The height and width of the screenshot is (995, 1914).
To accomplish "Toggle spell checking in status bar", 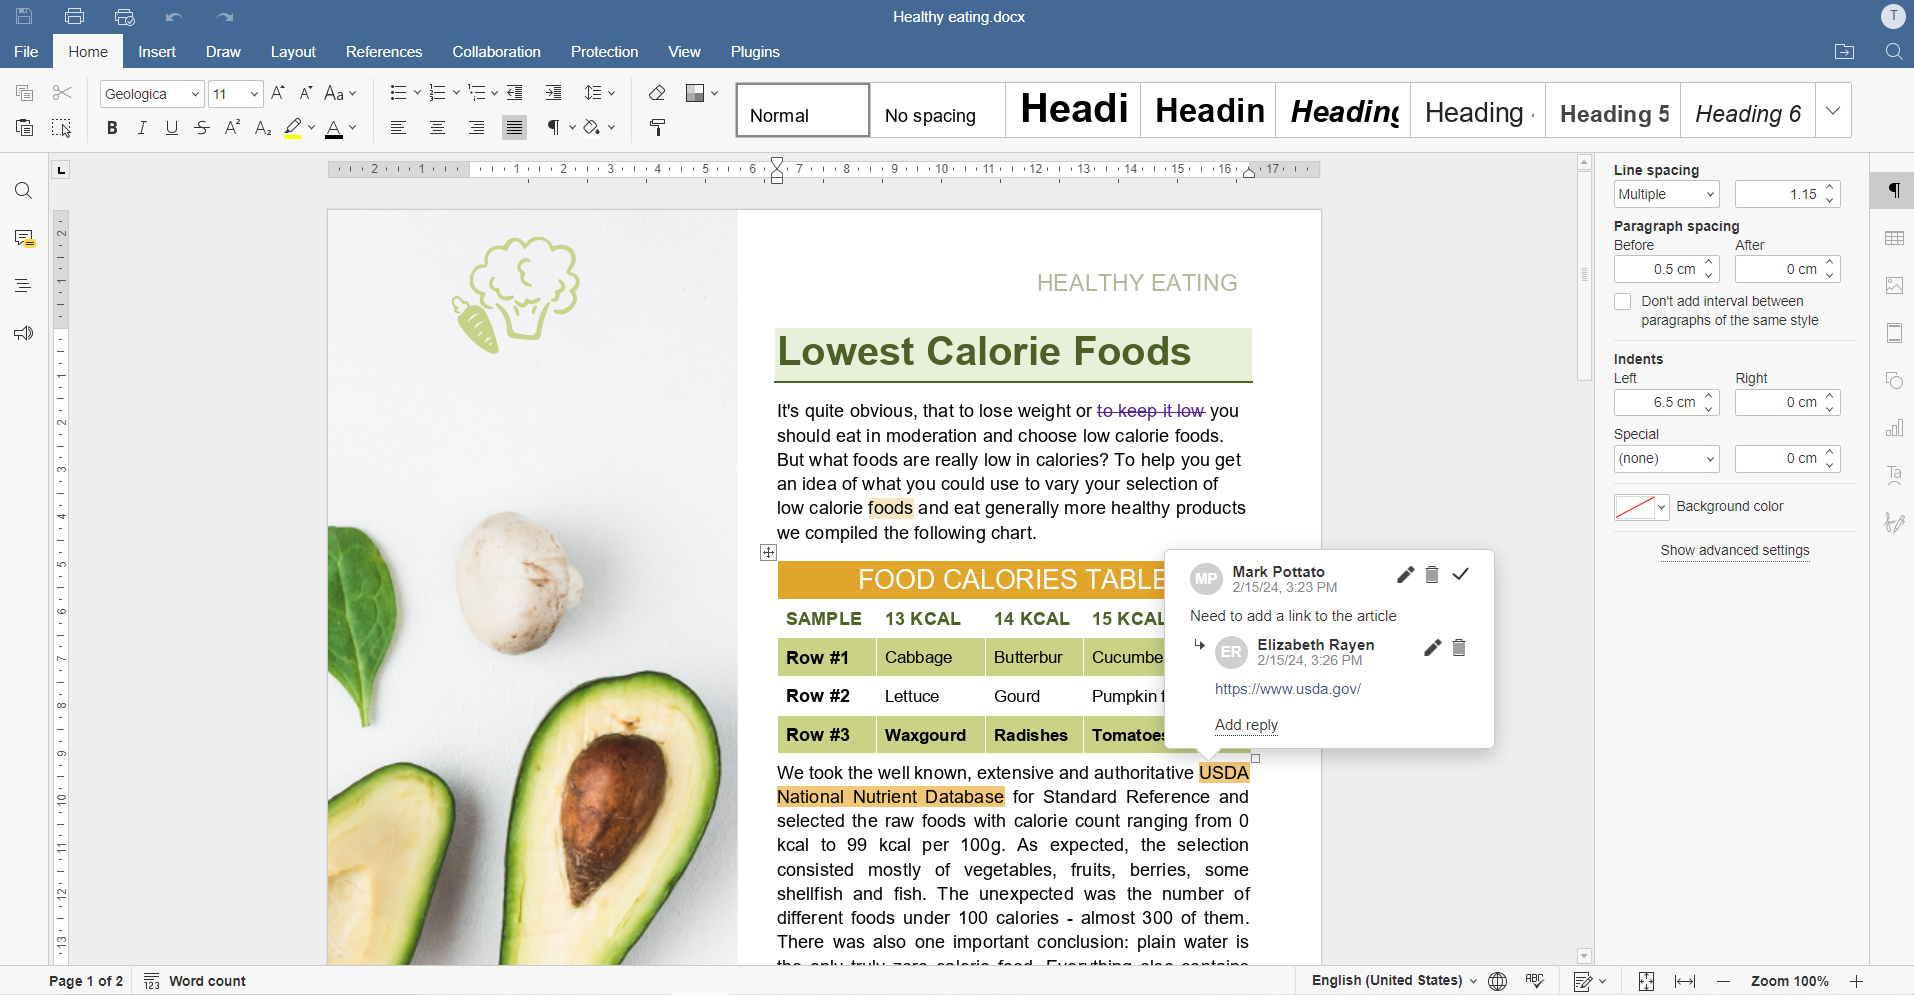I will [1535, 981].
